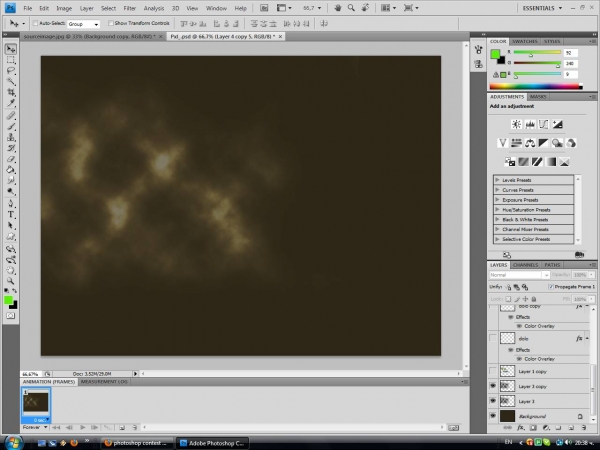This screenshot has height=450, width=600.
Task: Show the dolo layer
Action: pyautogui.click(x=493, y=338)
